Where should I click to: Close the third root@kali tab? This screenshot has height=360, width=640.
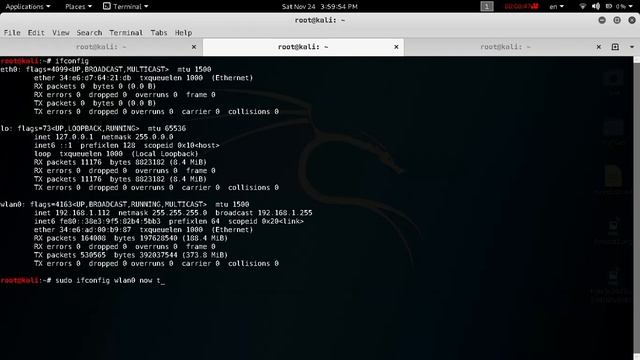click(598, 47)
